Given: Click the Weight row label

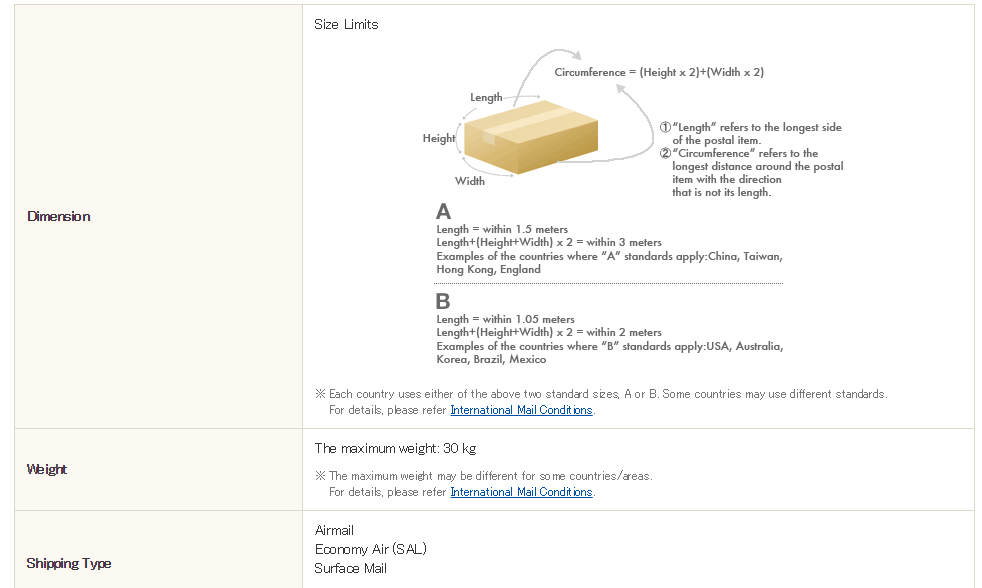Looking at the screenshot, I should (x=47, y=469).
